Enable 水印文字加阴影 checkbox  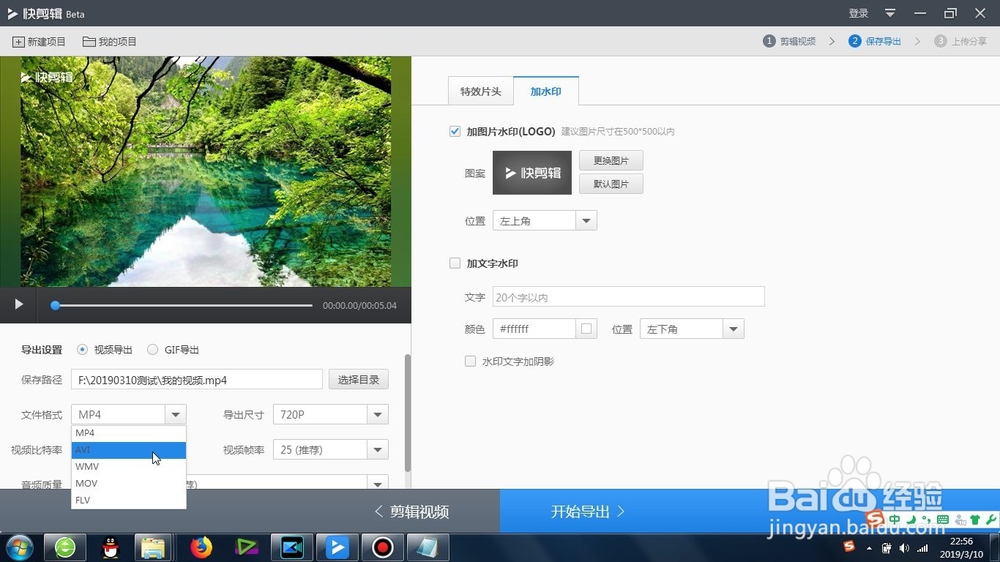tap(470, 361)
